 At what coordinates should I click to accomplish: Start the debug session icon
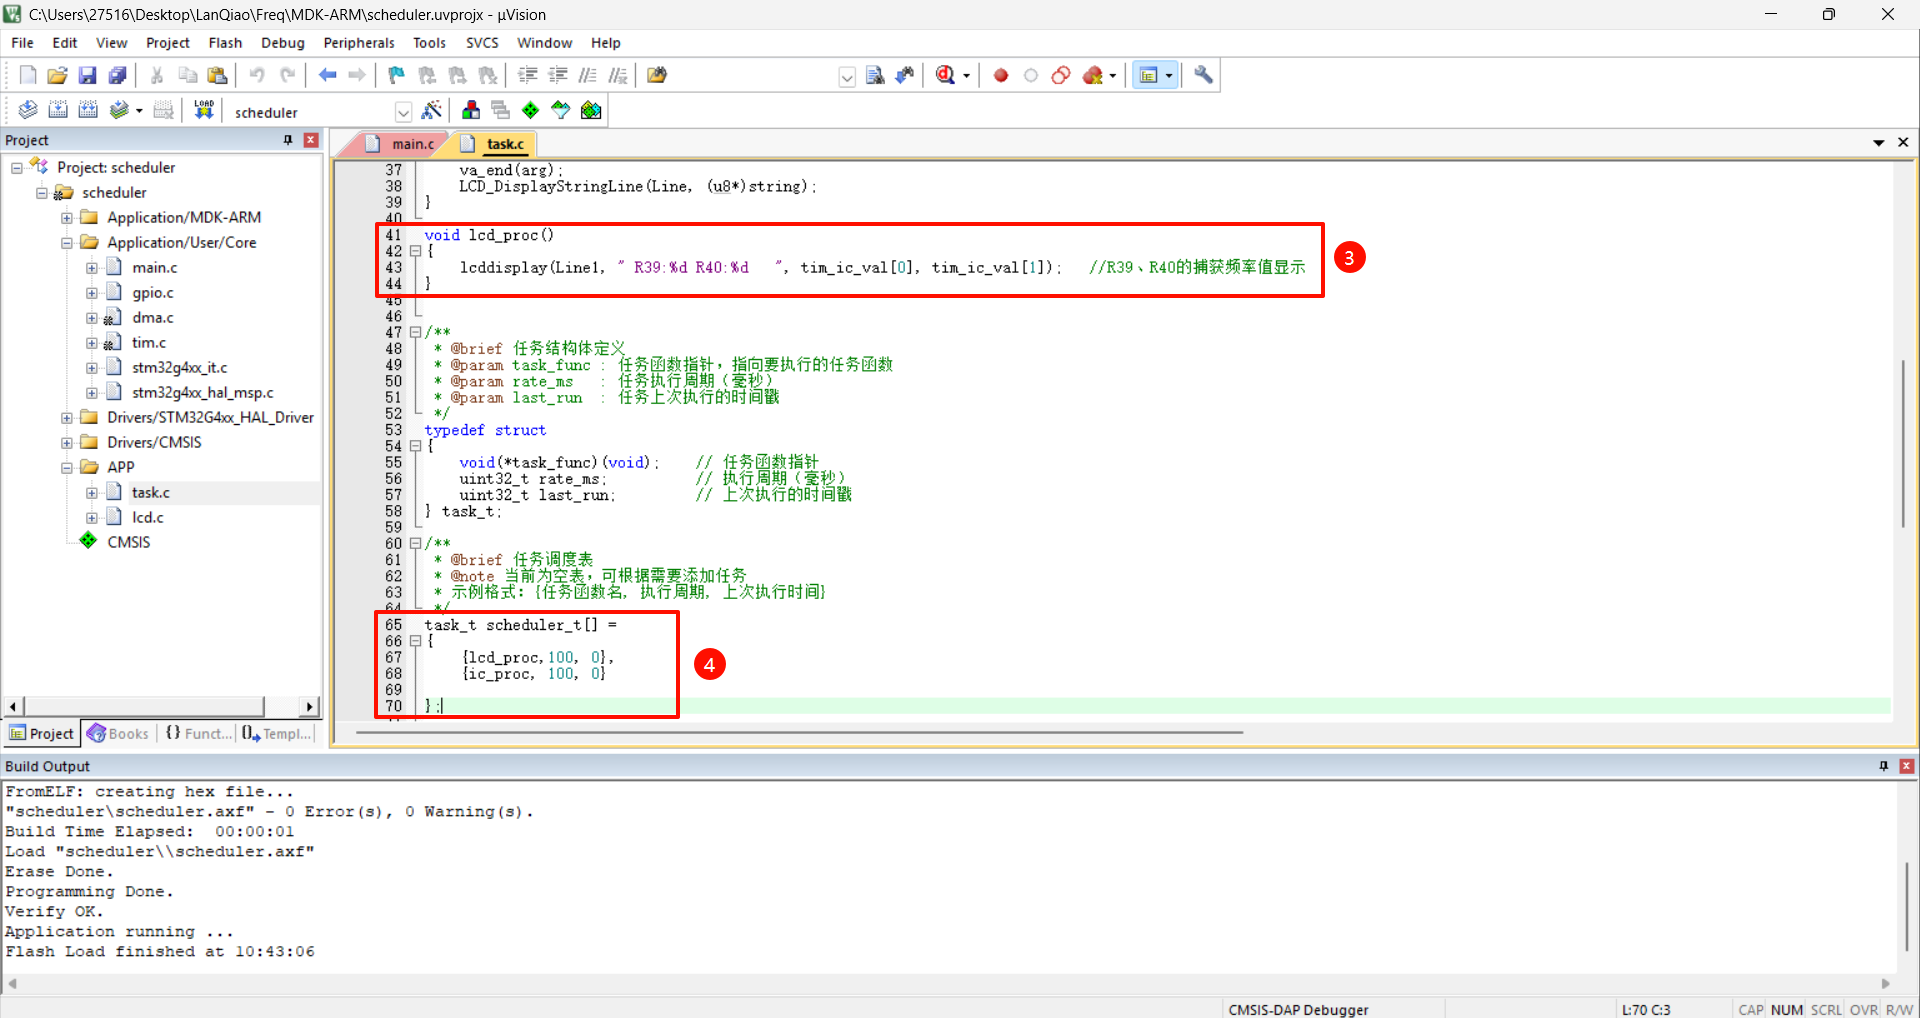tap(945, 75)
